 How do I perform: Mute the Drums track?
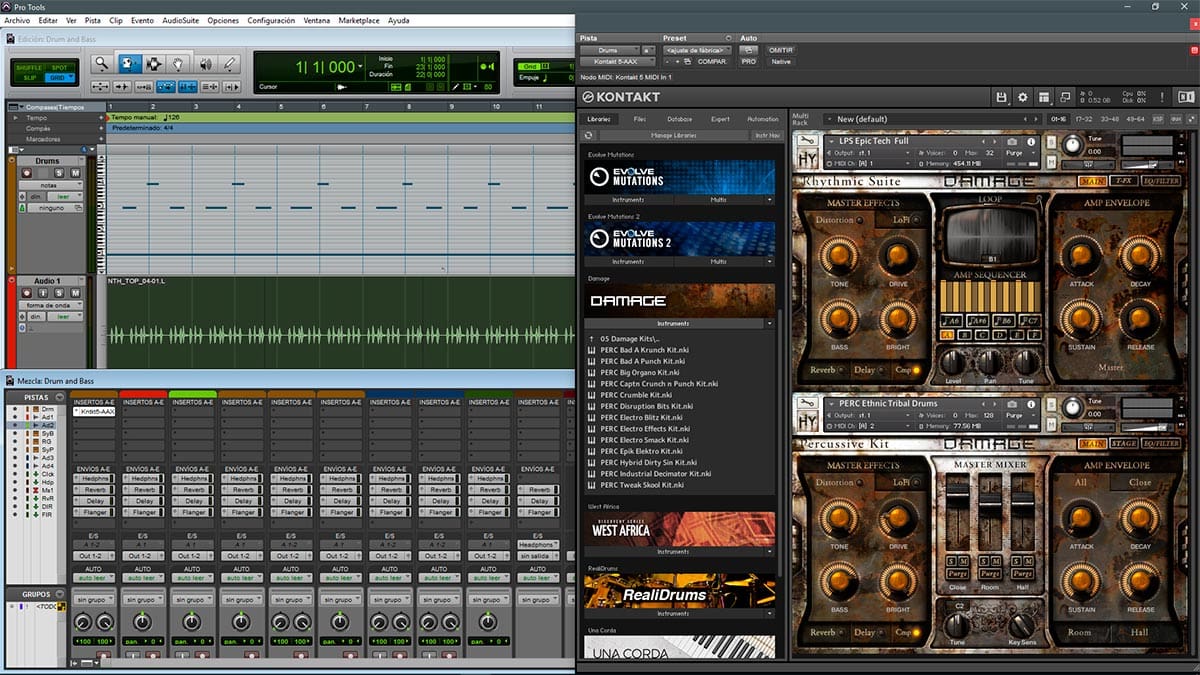coord(76,173)
